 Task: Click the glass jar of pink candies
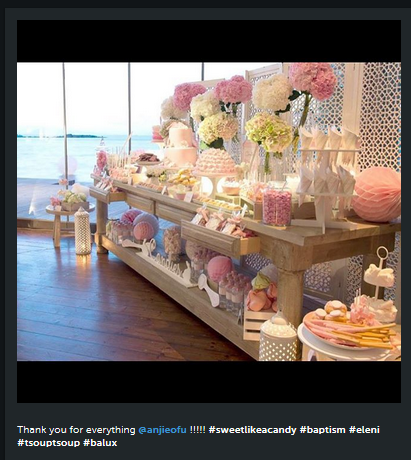[x=277, y=205]
